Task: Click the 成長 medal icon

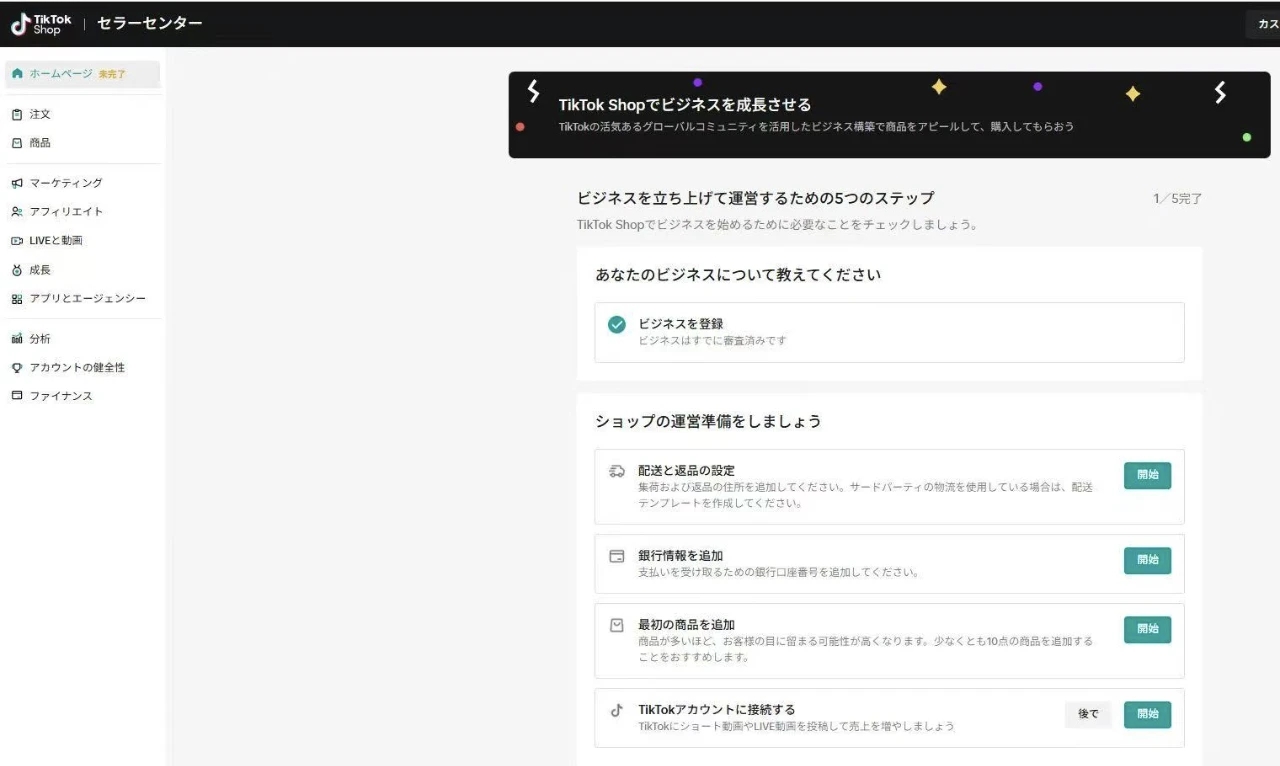Action: pyautogui.click(x=17, y=270)
